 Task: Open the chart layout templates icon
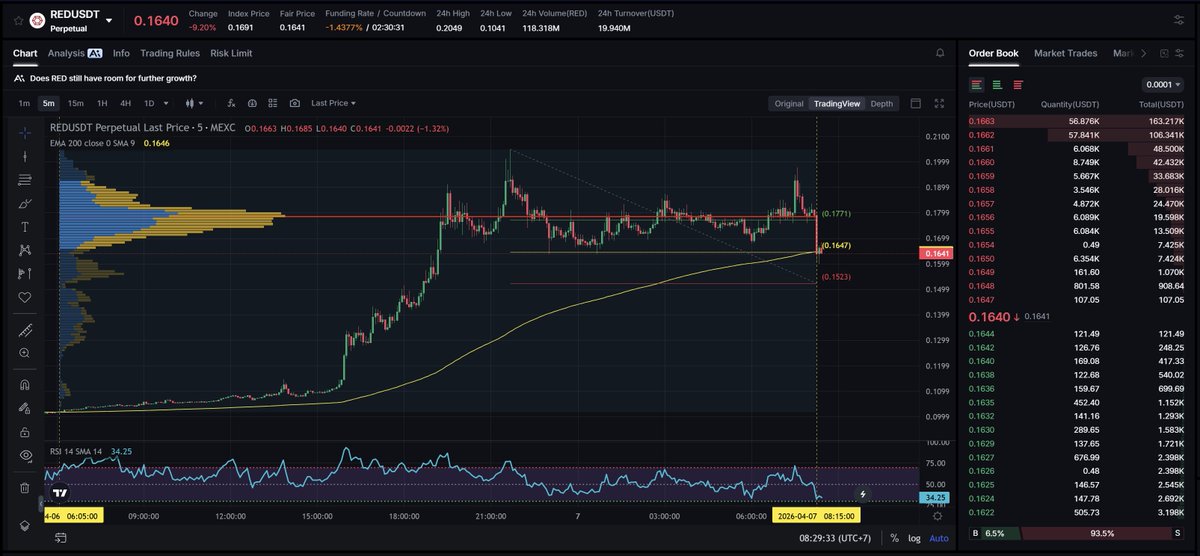(272, 103)
